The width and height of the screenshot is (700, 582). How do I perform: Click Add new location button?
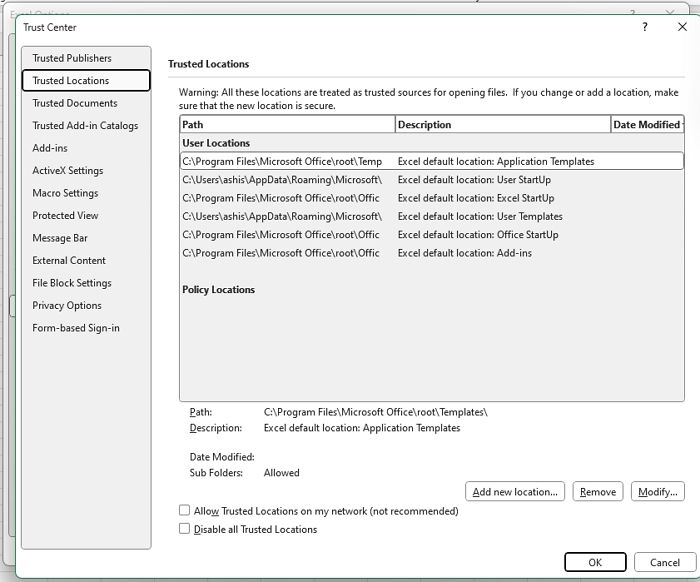tap(515, 491)
